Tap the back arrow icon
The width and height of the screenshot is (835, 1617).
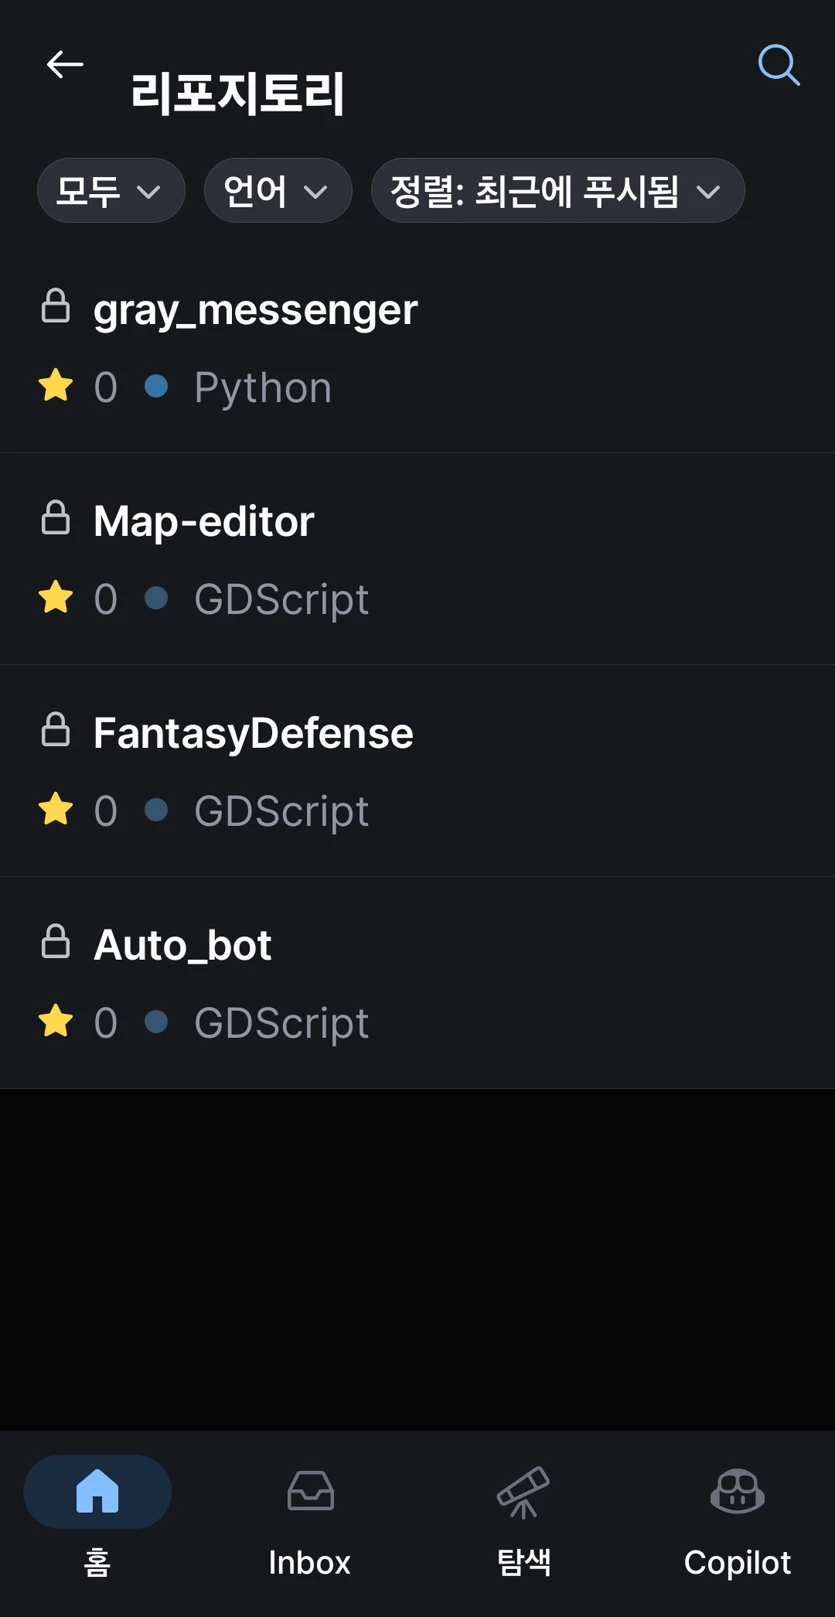point(65,65)
